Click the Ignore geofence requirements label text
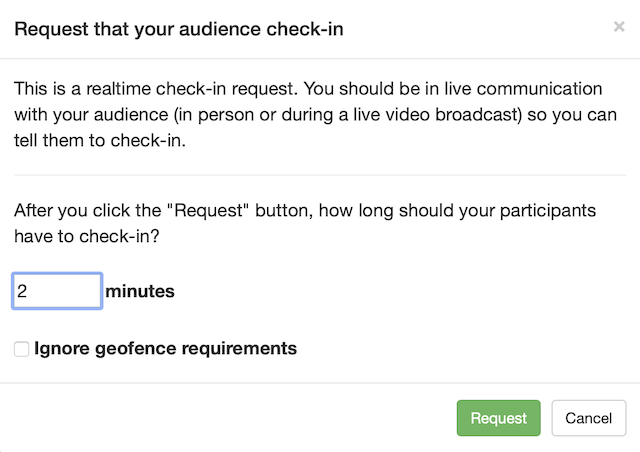 (165, 349)
